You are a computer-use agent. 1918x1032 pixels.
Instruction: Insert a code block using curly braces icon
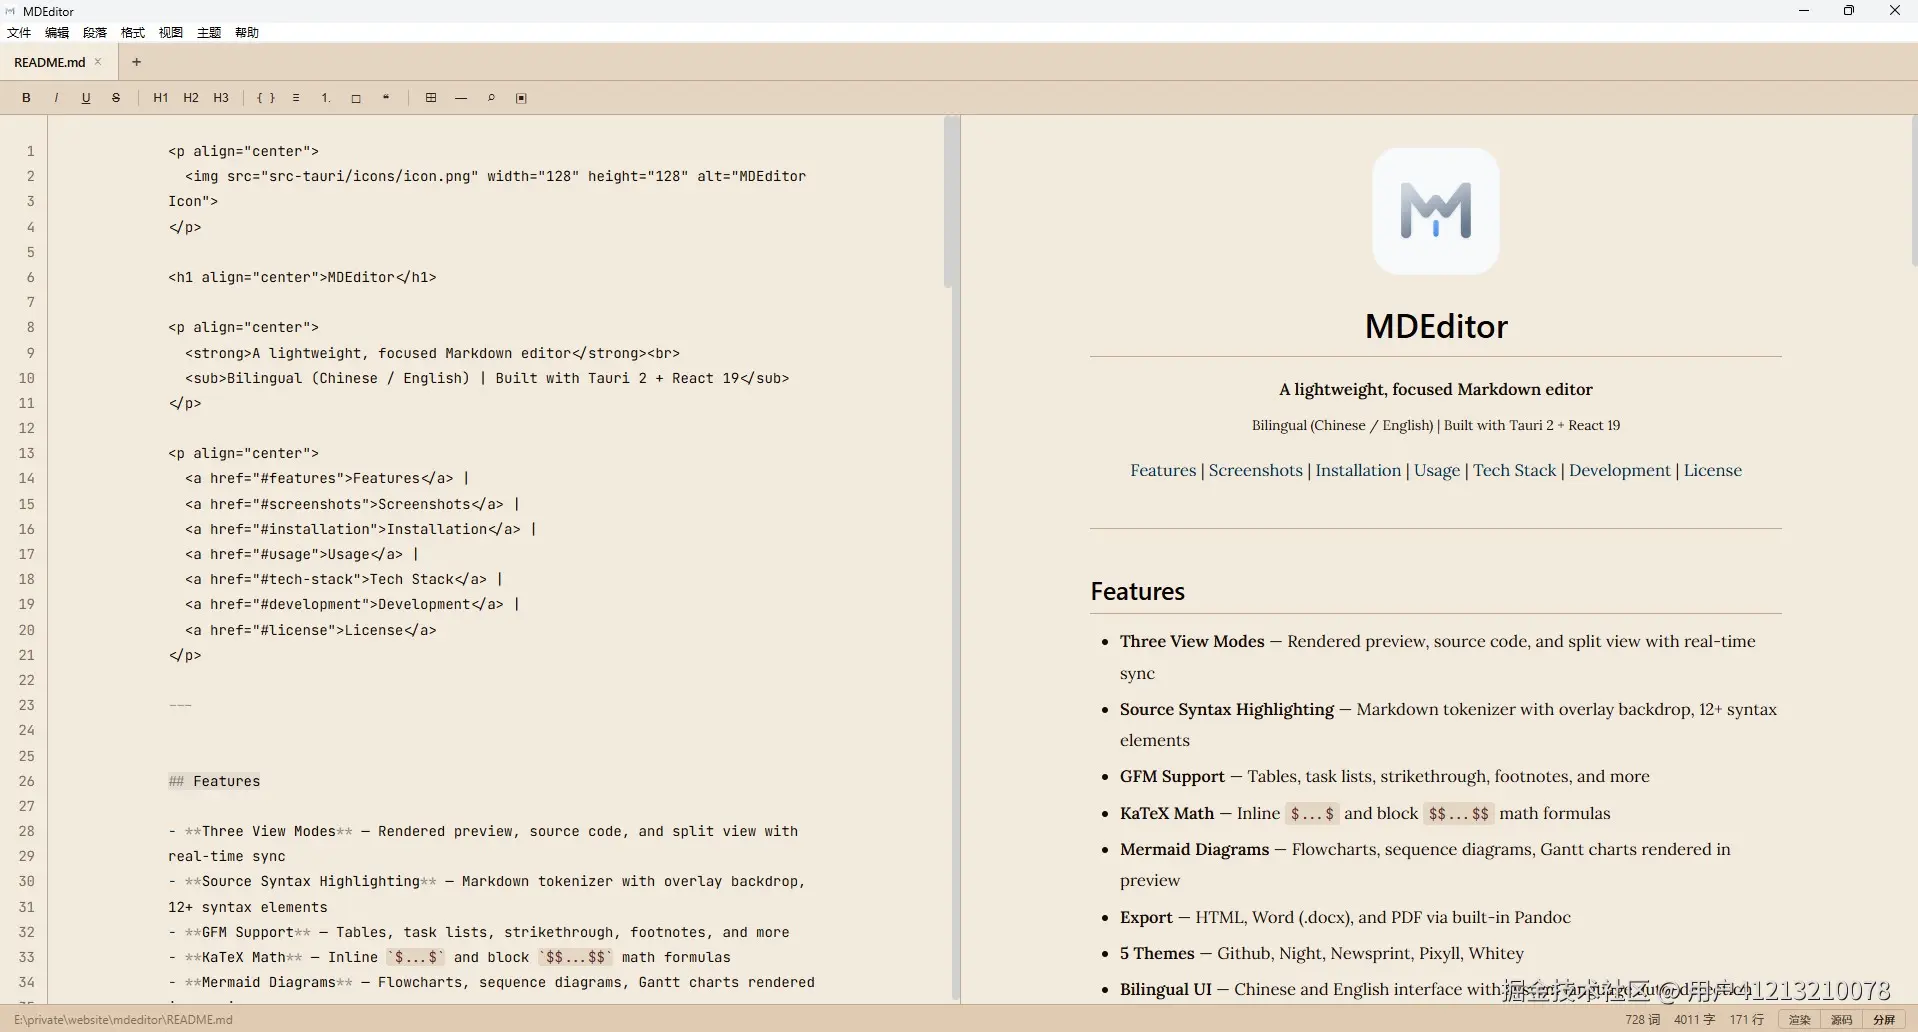pos(266,98)
